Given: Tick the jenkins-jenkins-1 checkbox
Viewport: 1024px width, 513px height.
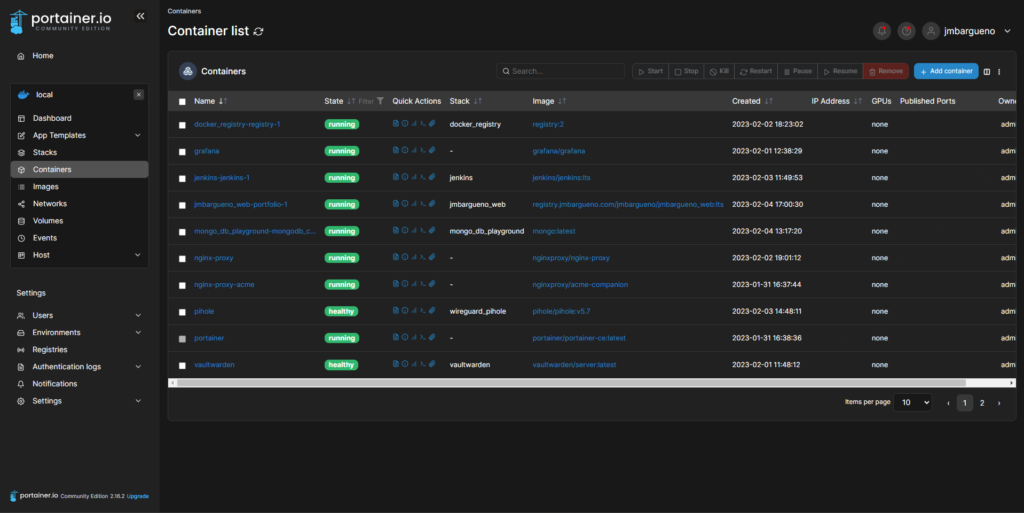Looking at the screenshot, I should pyautogui.click(x=182, y=178).
